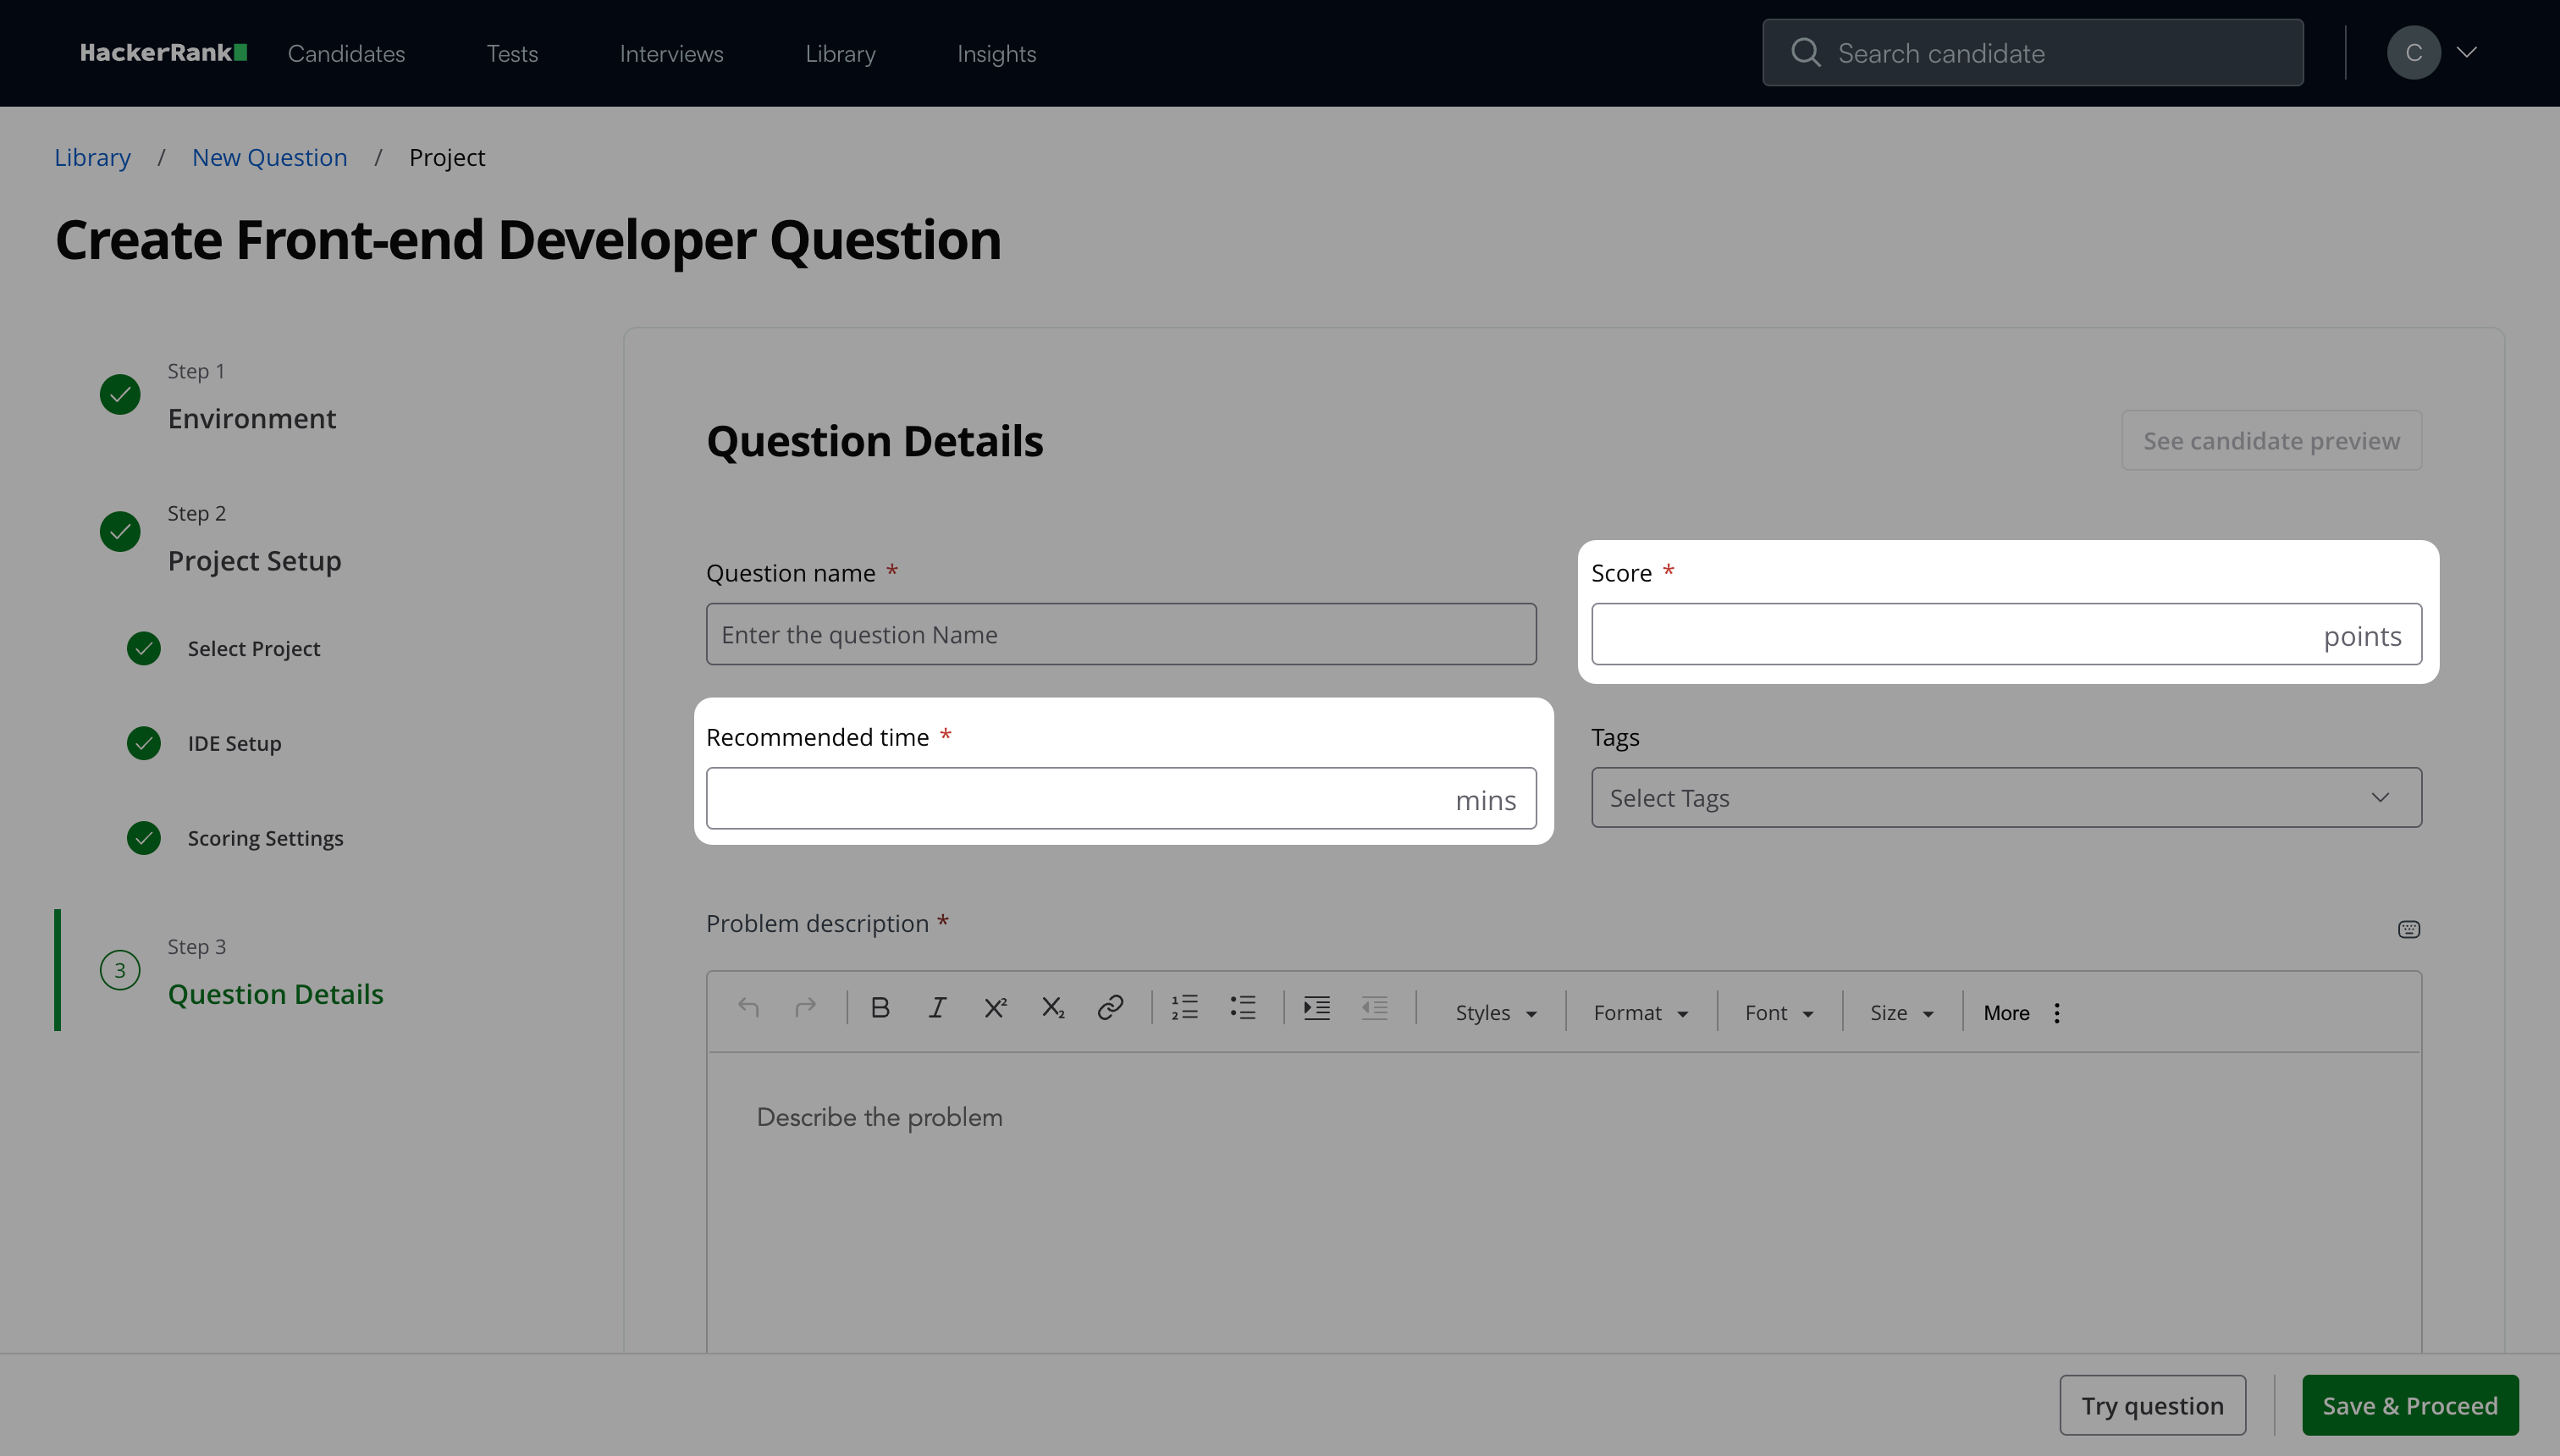Go to the Tests menu

[512, 54]
